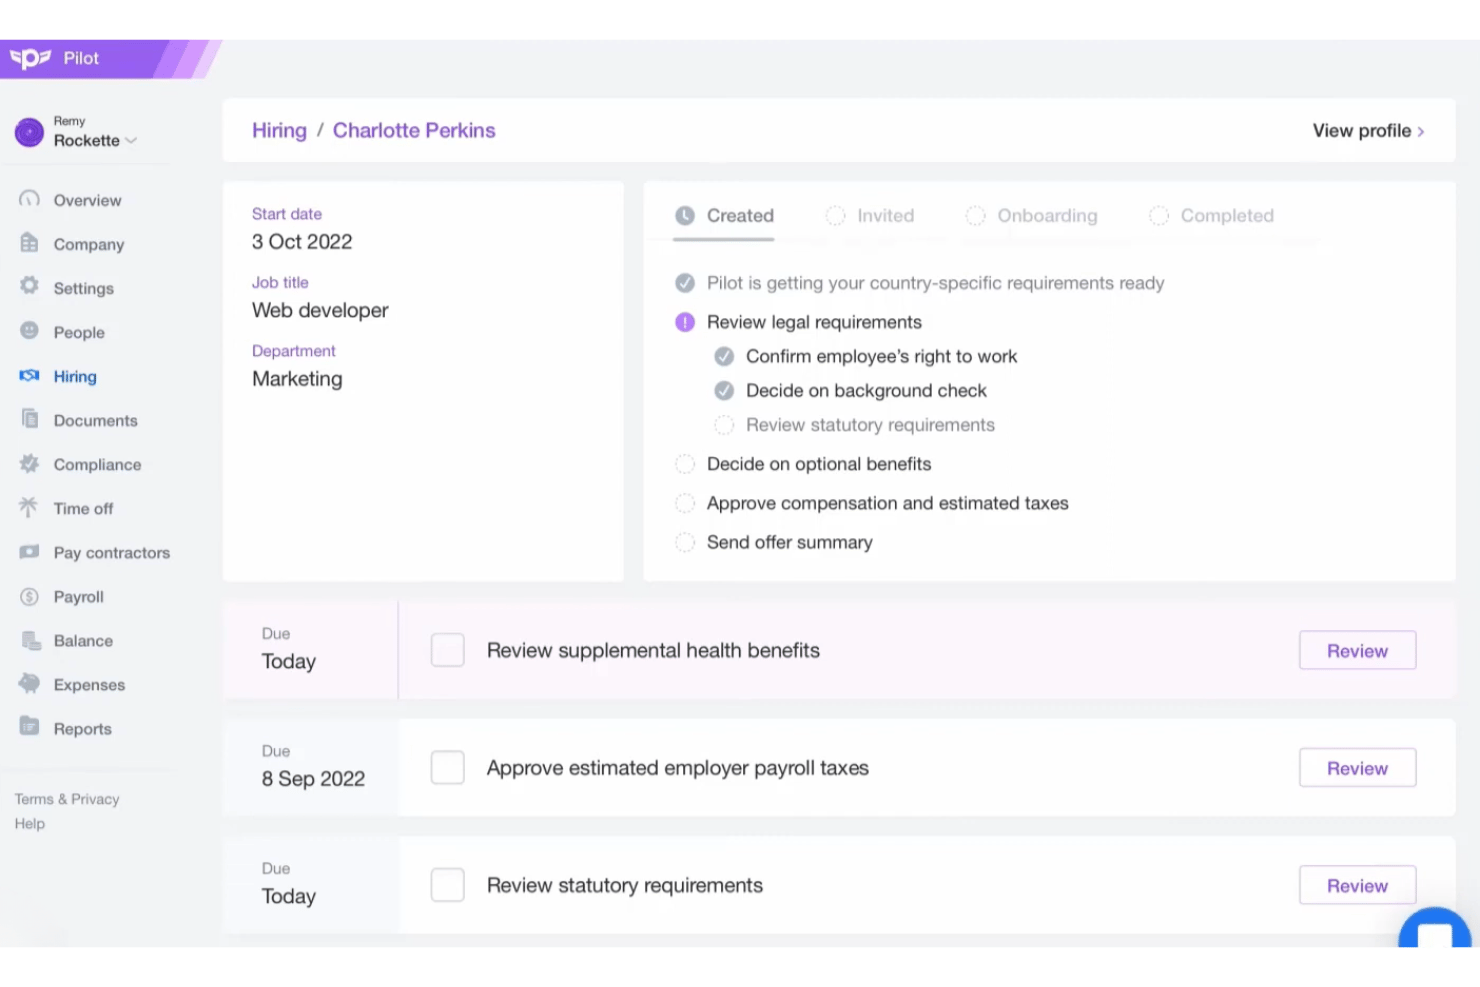Click the Company building icon
This screenshot has width=1480, height=987.
[29, 243]
